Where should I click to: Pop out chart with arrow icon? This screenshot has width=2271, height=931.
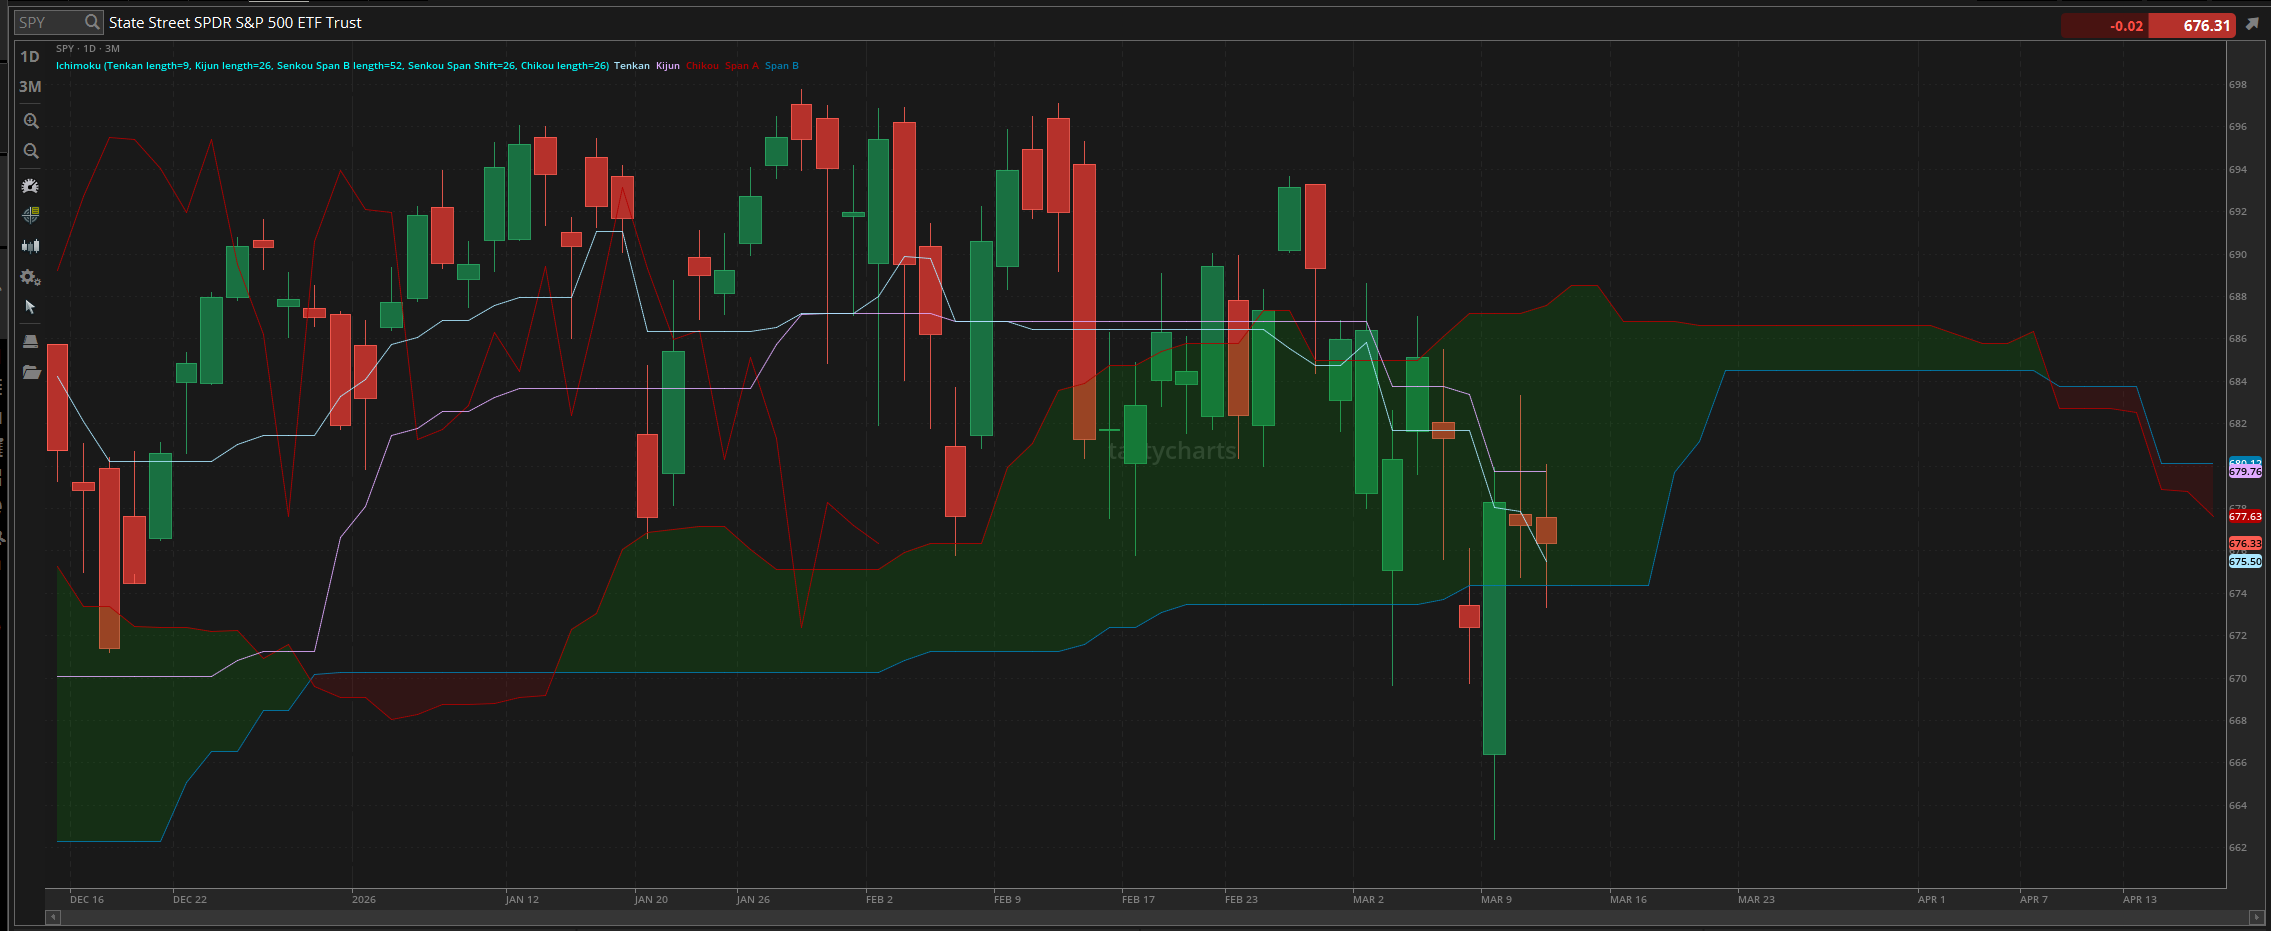click(2252, 24)
